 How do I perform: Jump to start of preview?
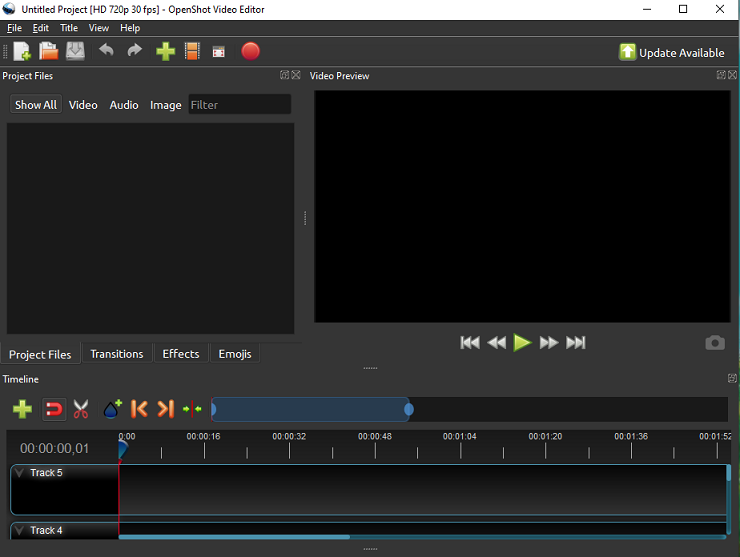coord(470,342)
